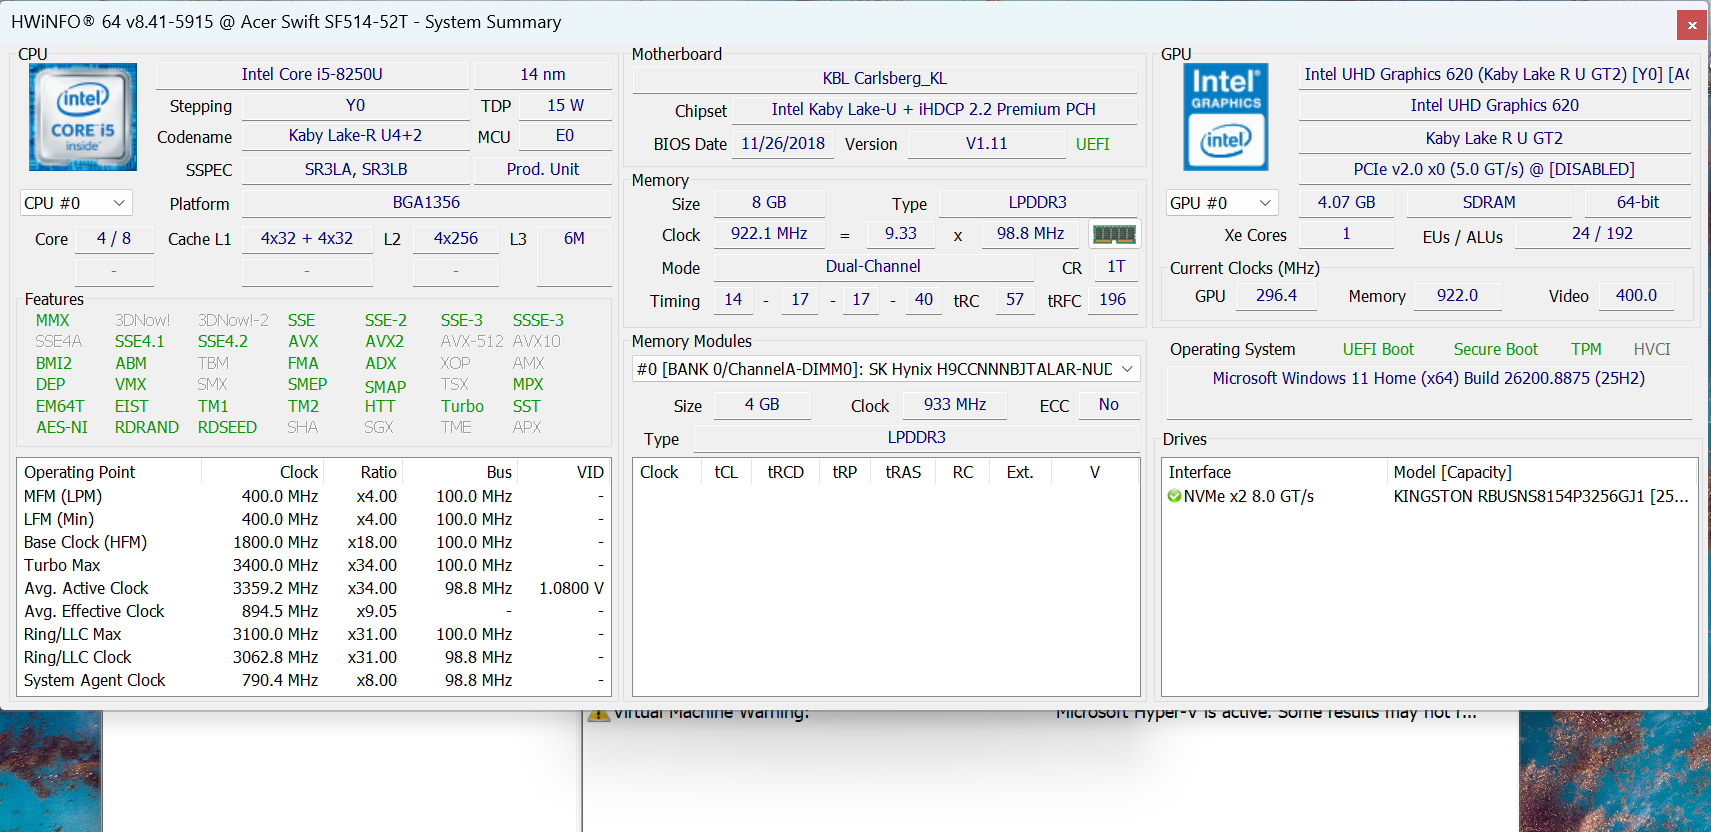Click the Avg. Effective Clock row
Screen dimensions: 1711x832
313,611
